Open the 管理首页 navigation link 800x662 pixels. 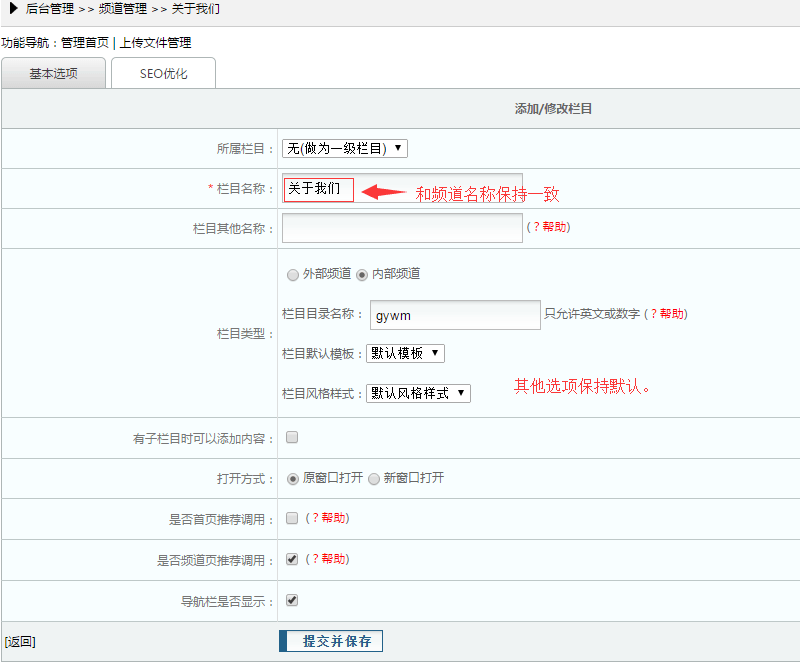pos(85,43)
